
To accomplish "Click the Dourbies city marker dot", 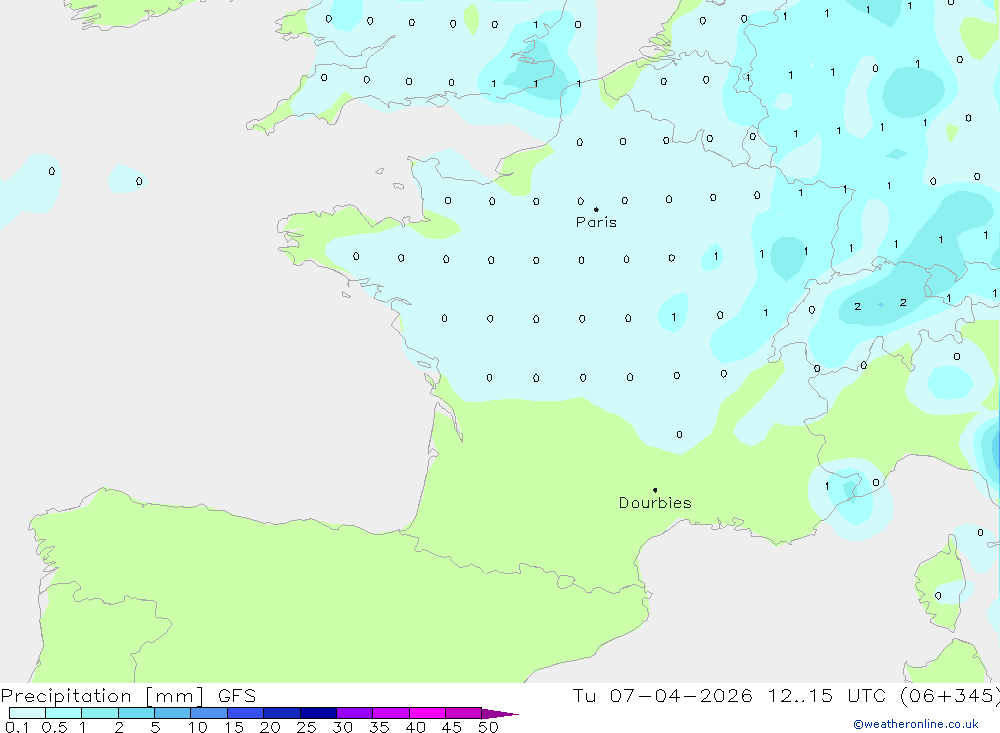I will point(655,490).
